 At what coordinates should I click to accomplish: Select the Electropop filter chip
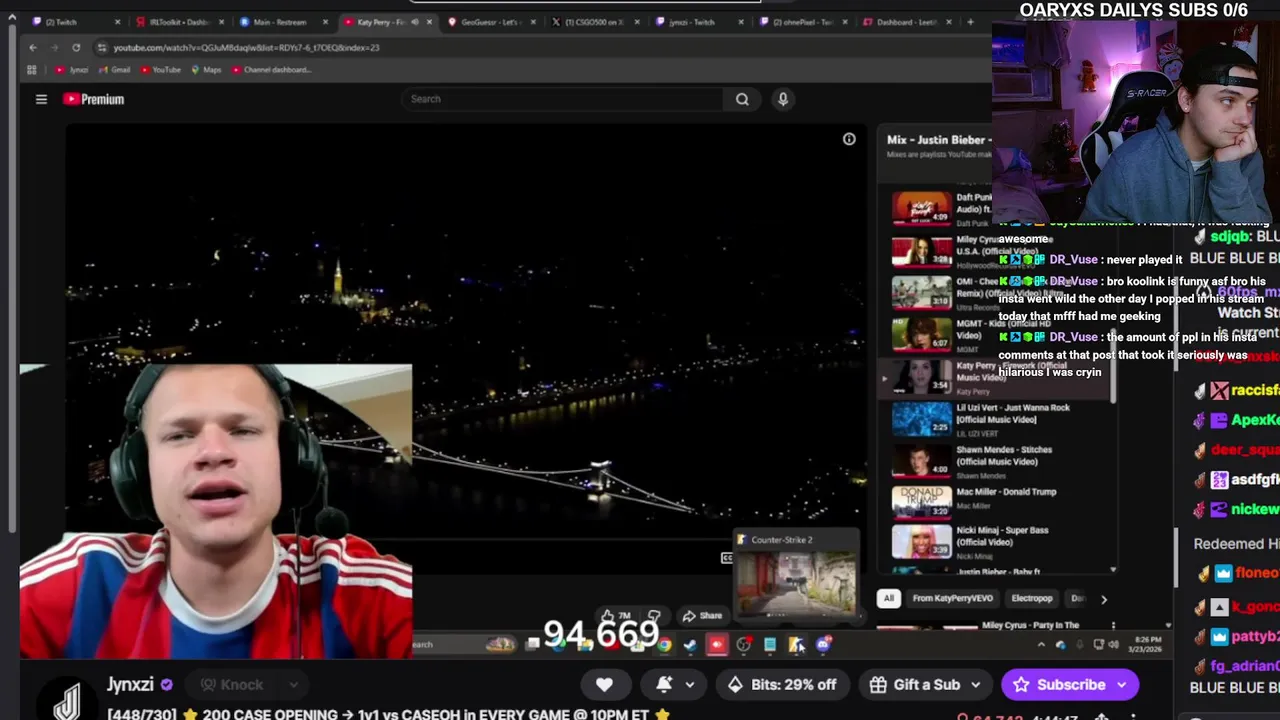click(x=1031, y=598)
